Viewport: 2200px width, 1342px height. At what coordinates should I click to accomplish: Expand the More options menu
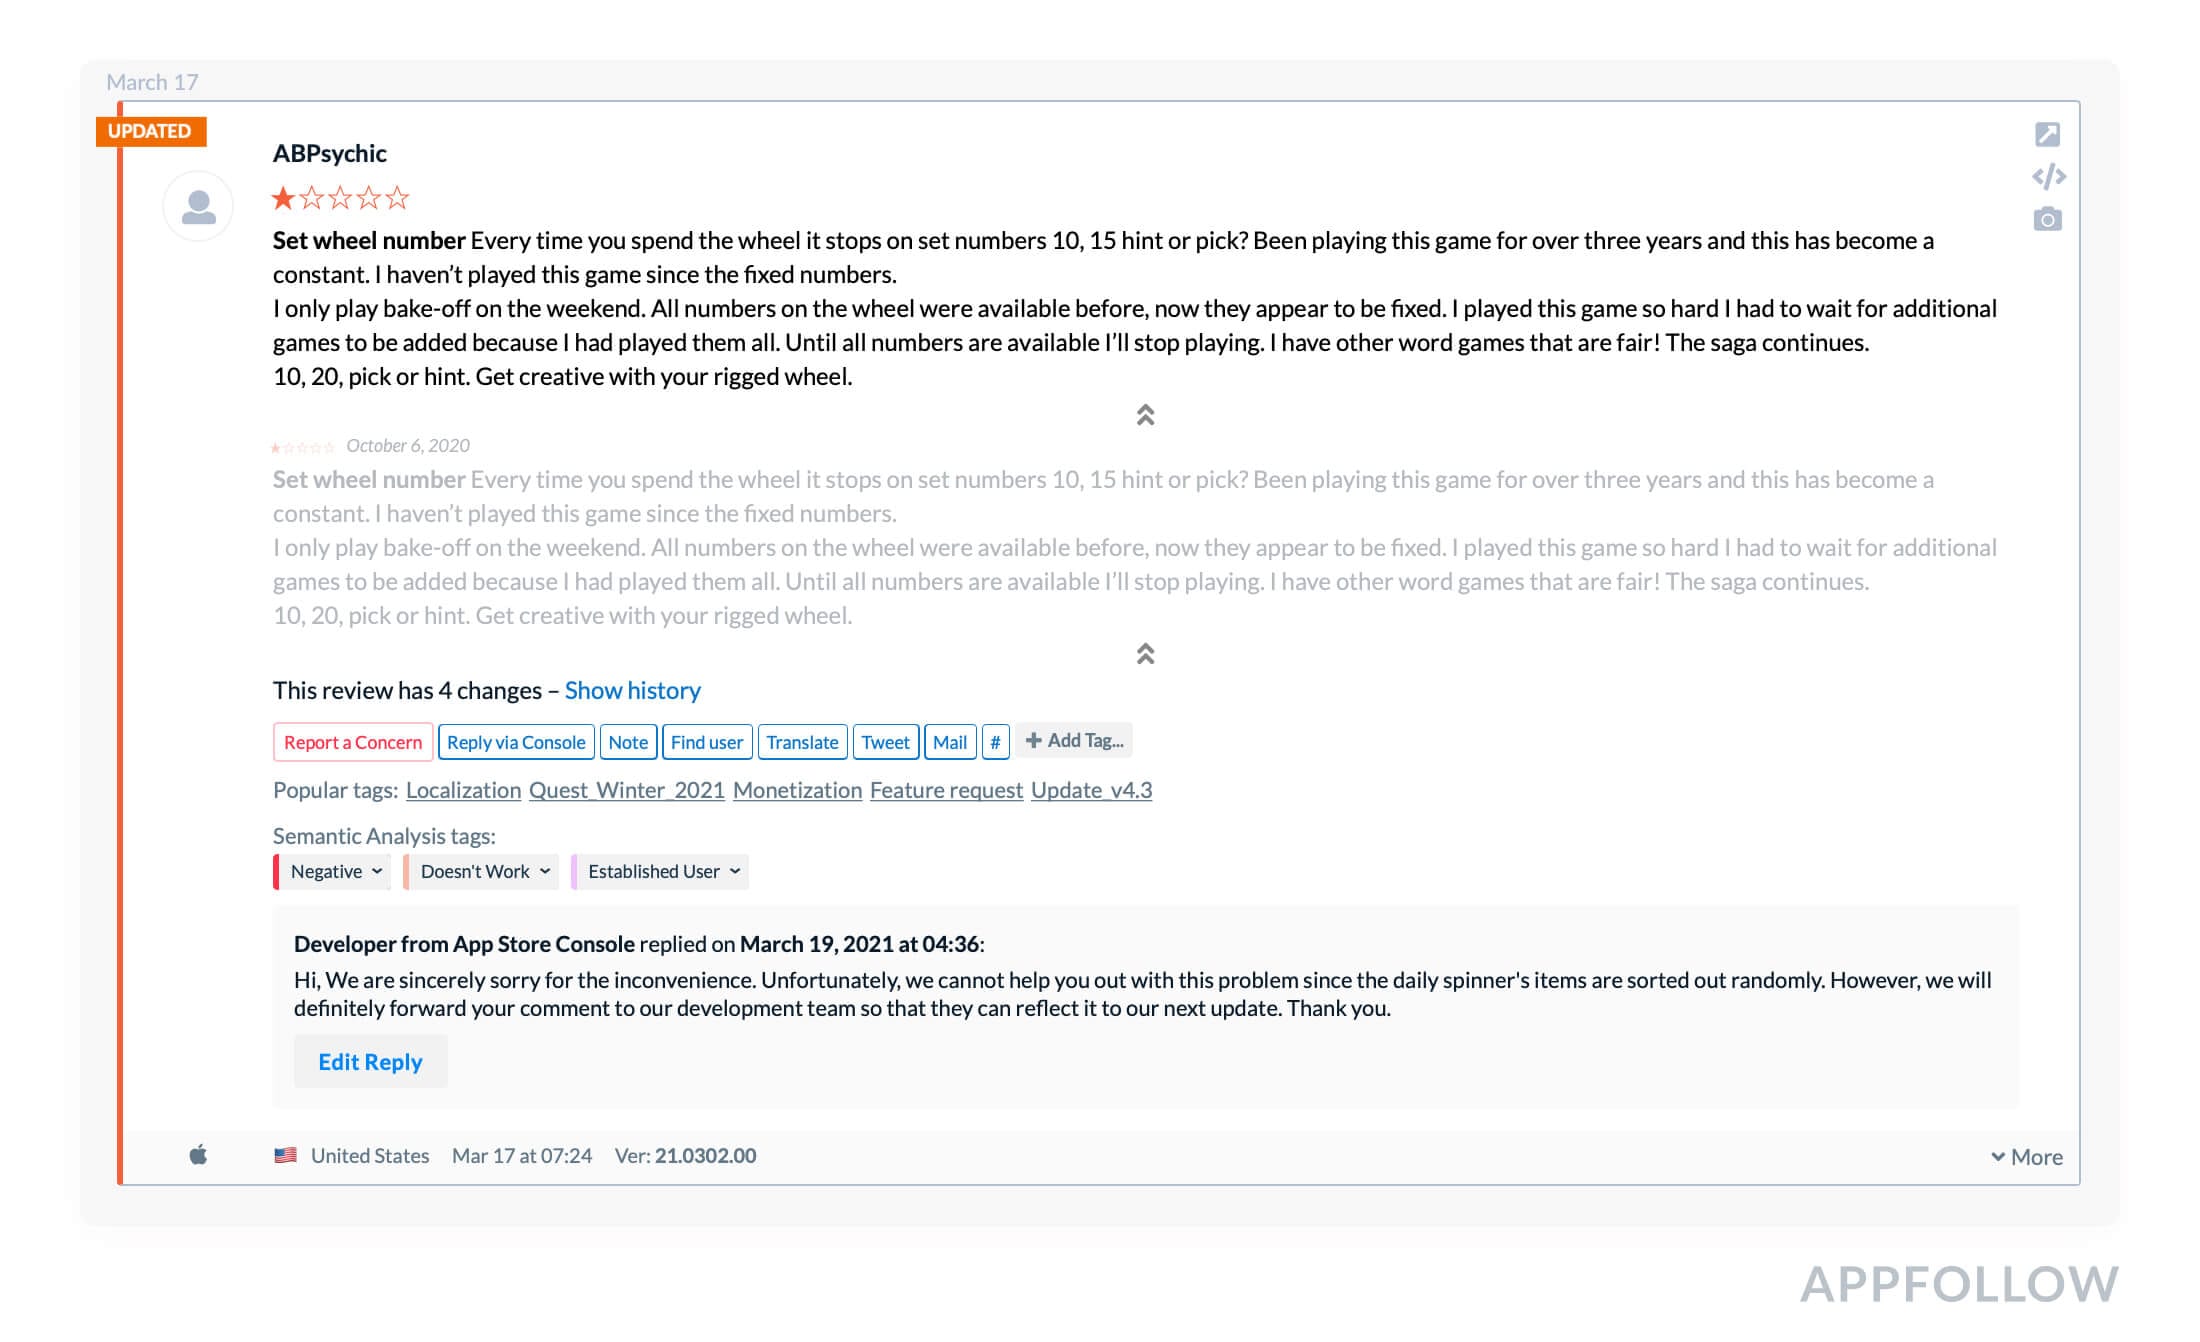[x=2027, y=1155]
